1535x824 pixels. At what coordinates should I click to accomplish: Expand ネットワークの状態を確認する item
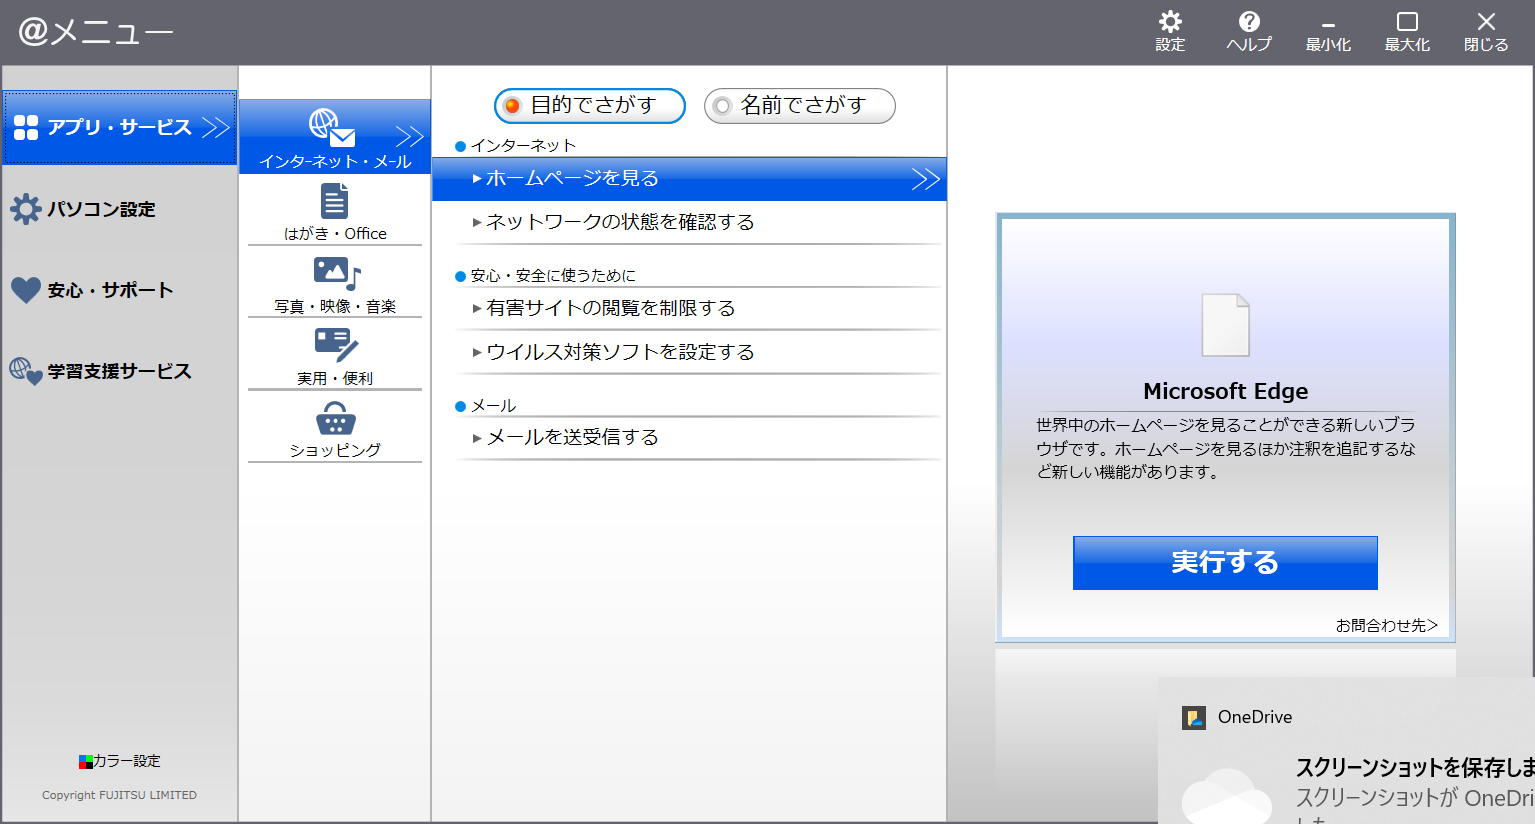(620, 222)
